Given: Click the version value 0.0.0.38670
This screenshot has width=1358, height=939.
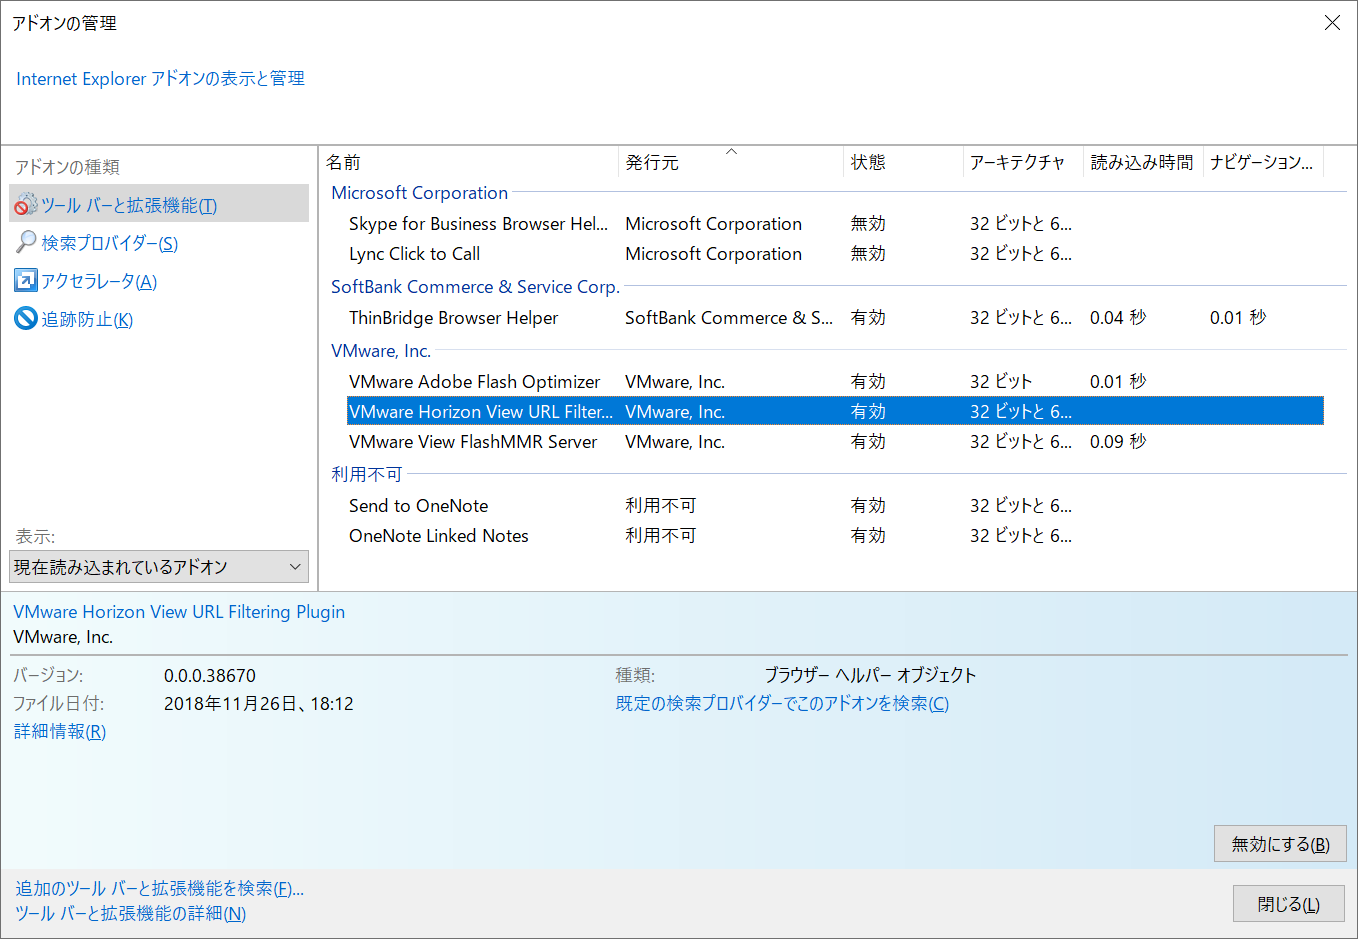Looking at the screenshot, I should pyautogui.click(x=210, y=676).
